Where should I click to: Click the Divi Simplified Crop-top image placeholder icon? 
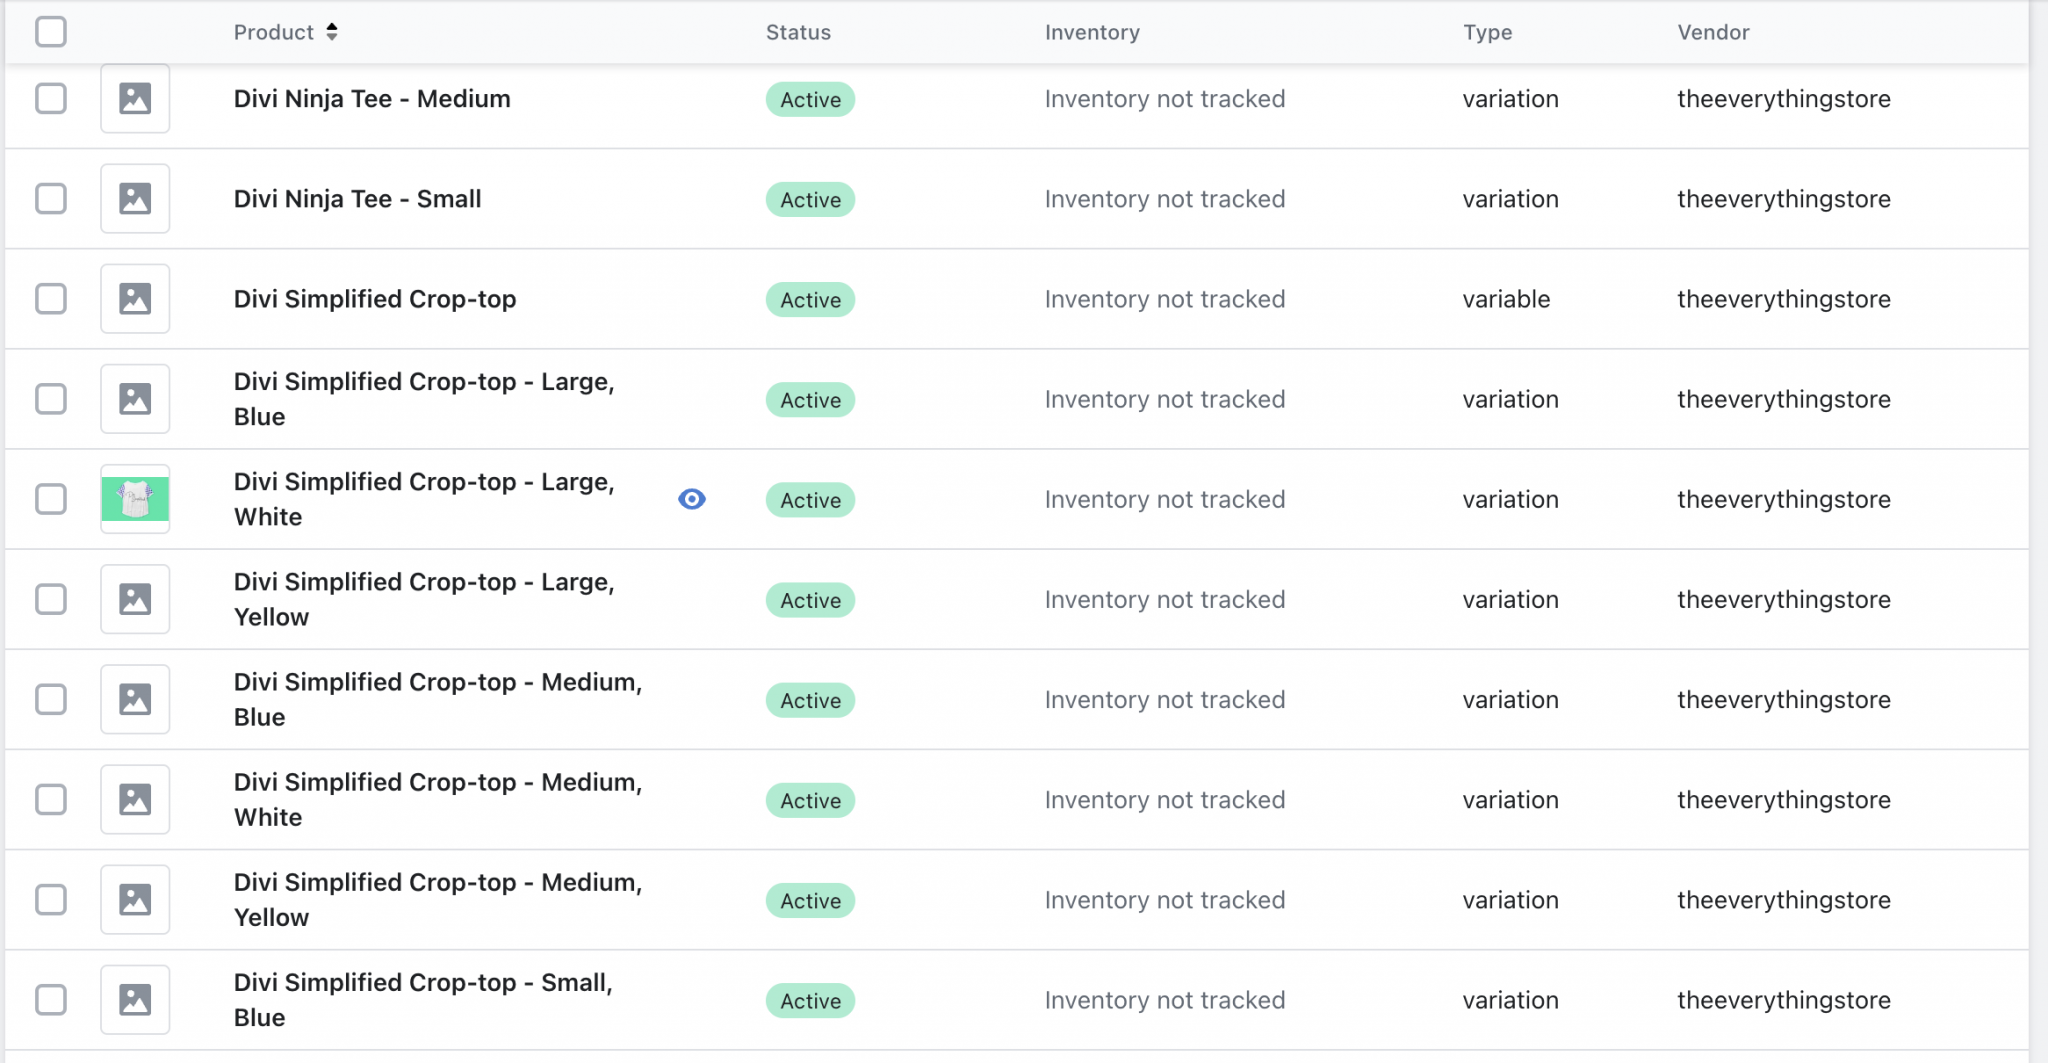coord(135,299)
